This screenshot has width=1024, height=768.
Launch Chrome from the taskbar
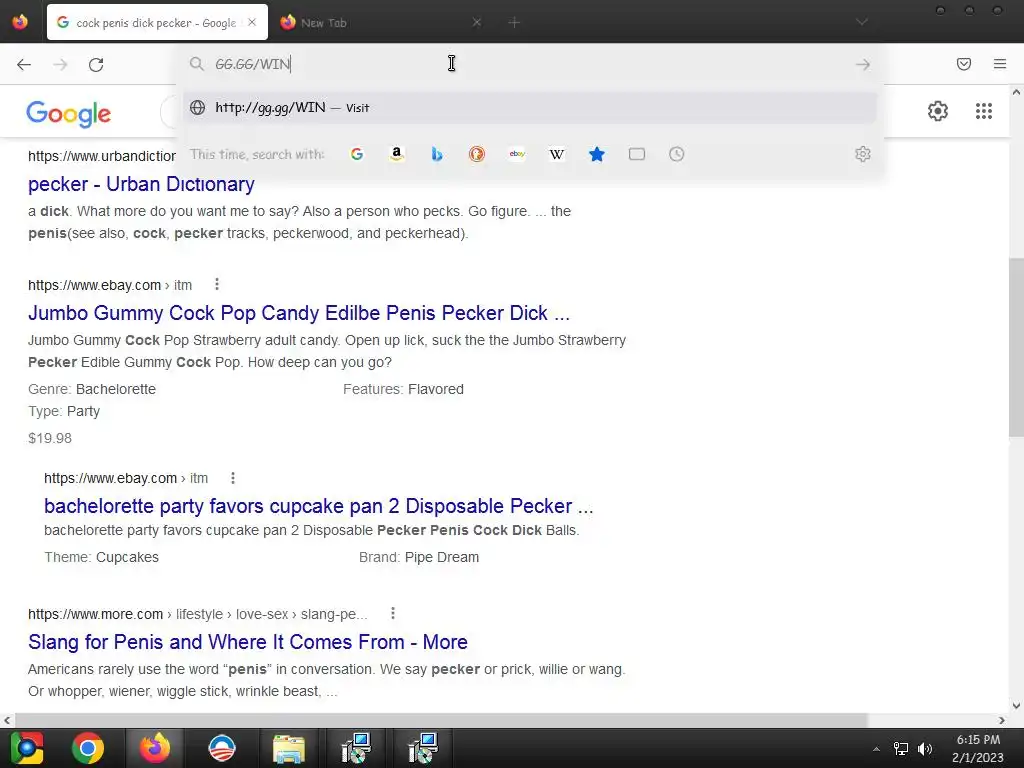click(x=88, y=748)
